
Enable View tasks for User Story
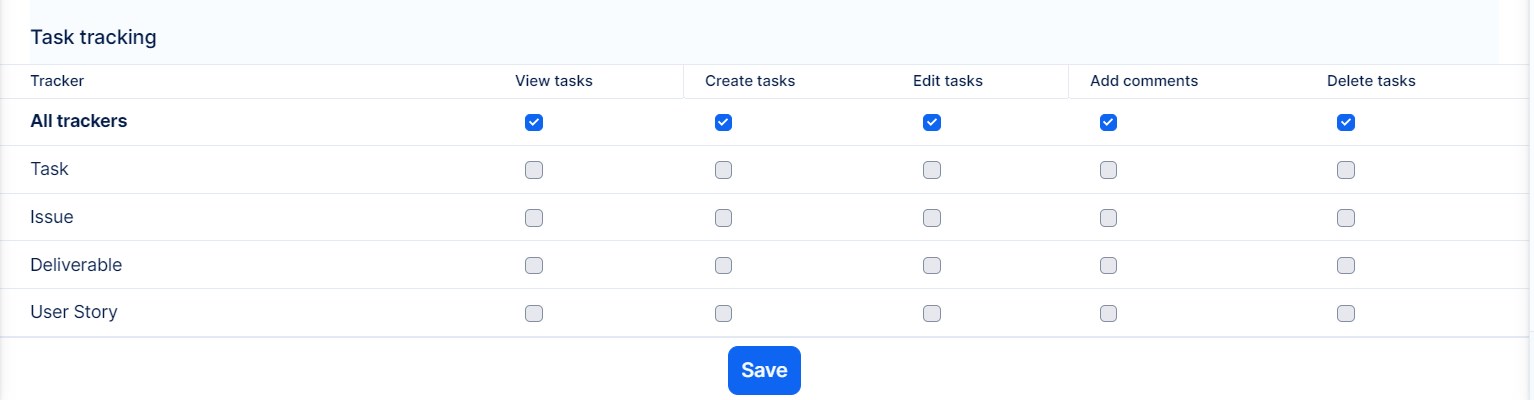[534, 313]
